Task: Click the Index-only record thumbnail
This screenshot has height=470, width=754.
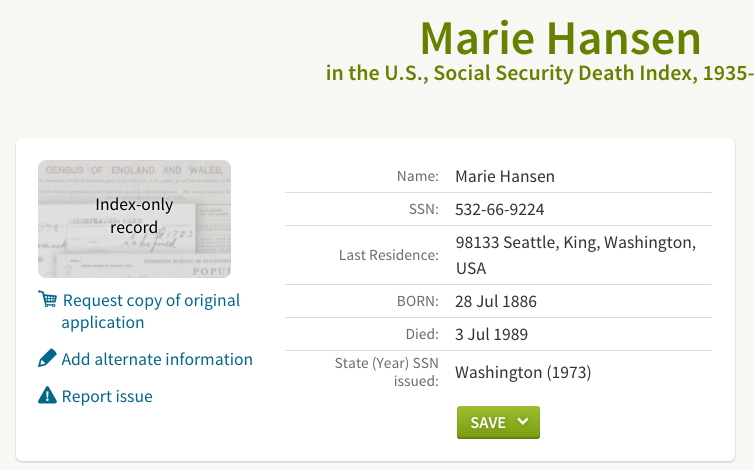Action: 134,219
